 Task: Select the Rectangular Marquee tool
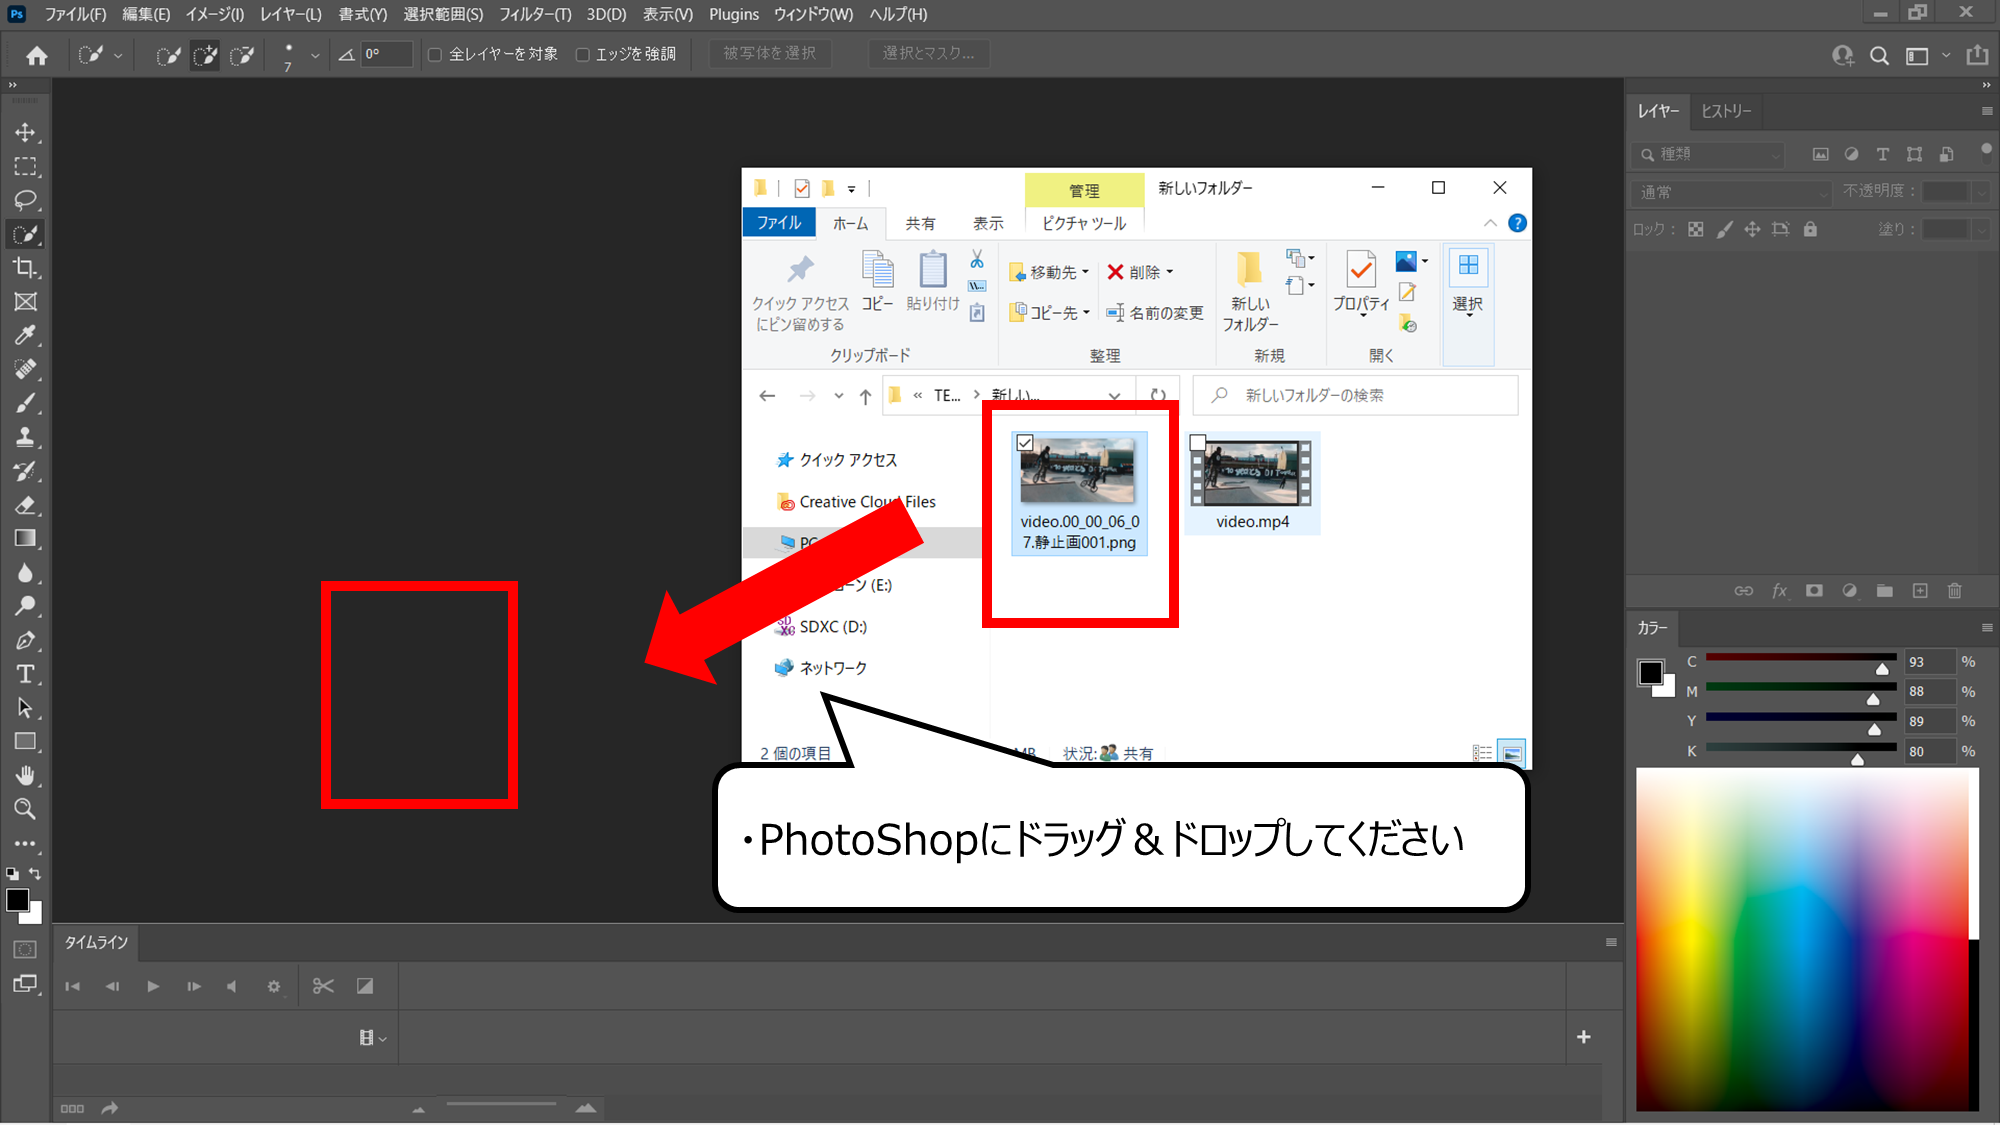click(x=26, y=166)
